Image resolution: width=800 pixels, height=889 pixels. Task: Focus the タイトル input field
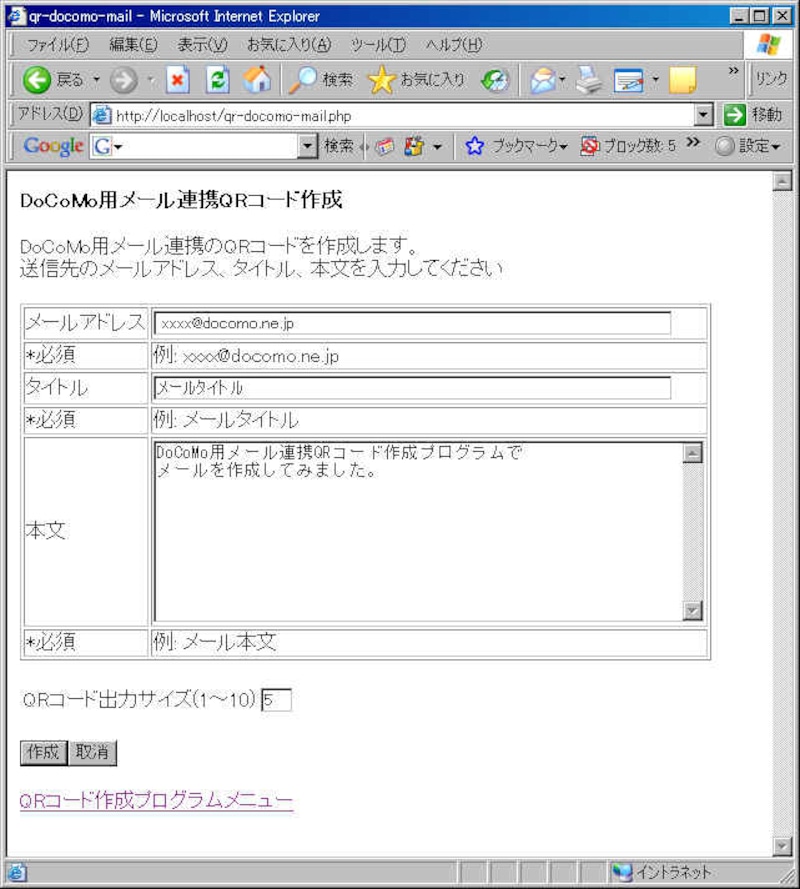point(412,388)
